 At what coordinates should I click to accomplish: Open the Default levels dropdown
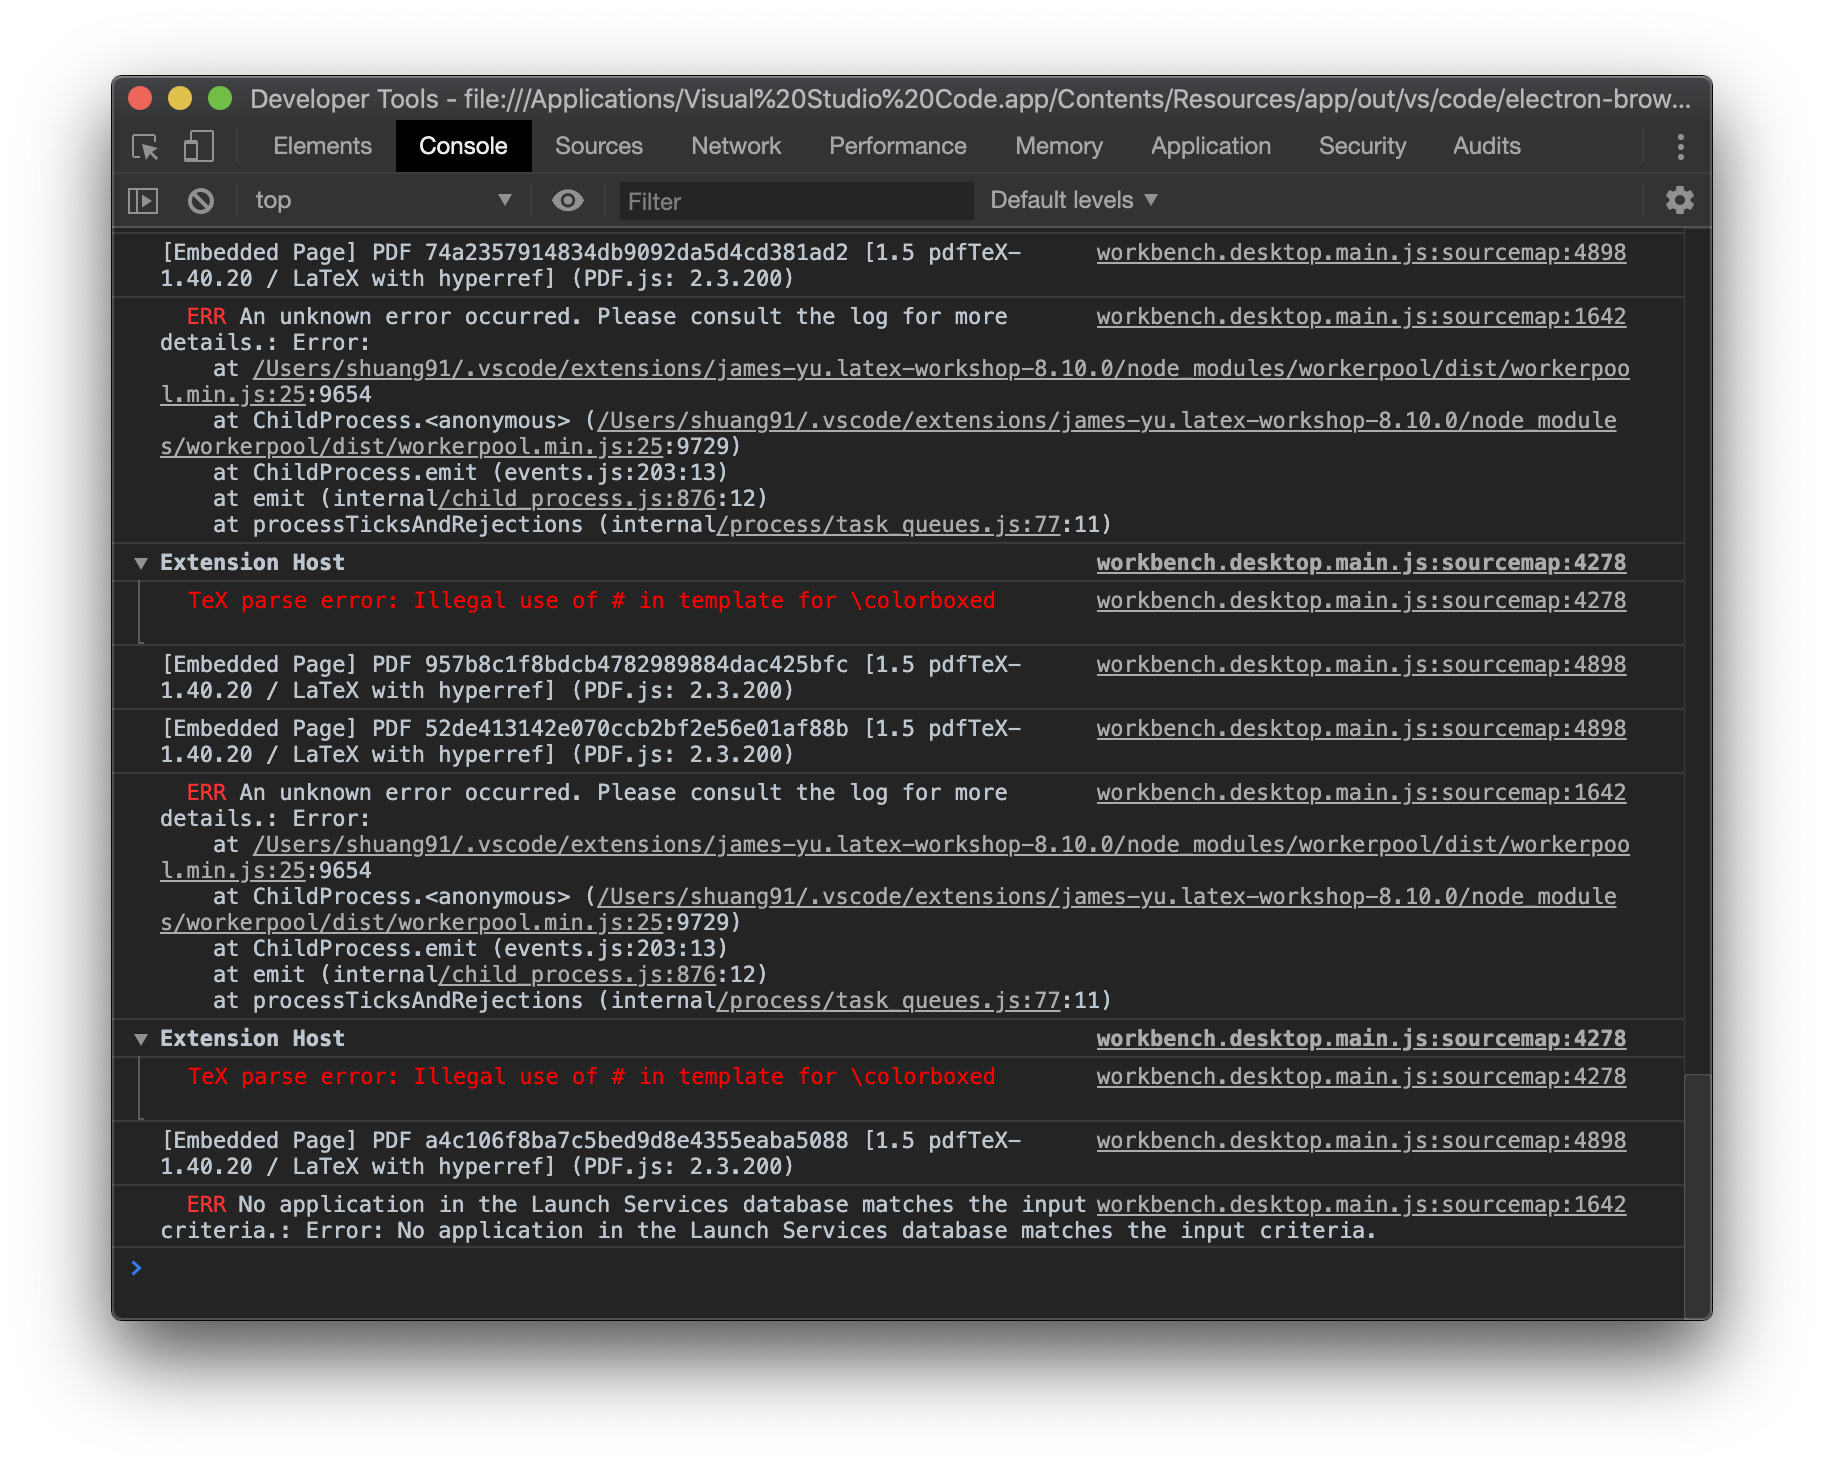[x=1071, y=200]
